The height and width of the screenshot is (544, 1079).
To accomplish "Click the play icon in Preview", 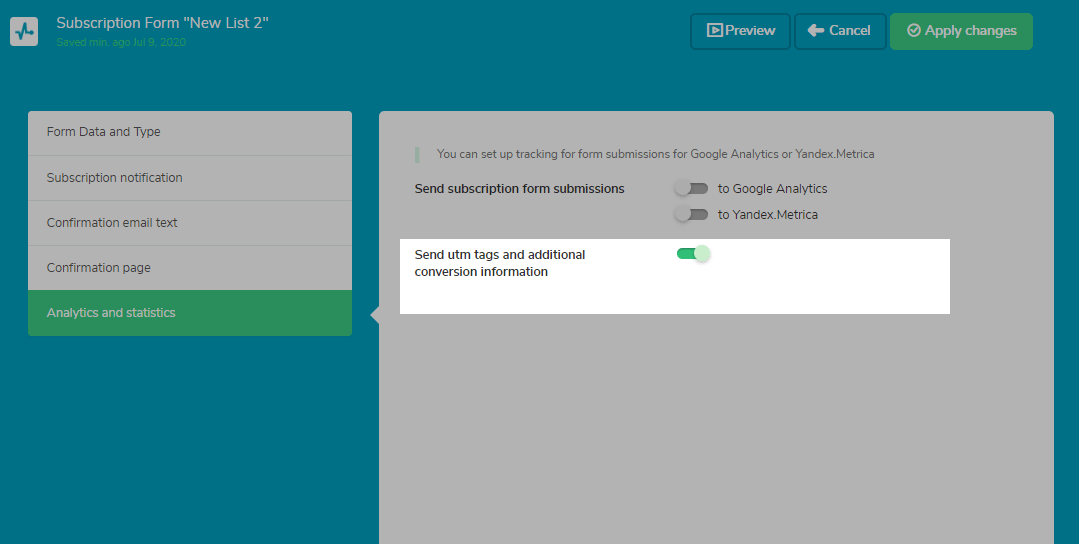I will 714,30.
